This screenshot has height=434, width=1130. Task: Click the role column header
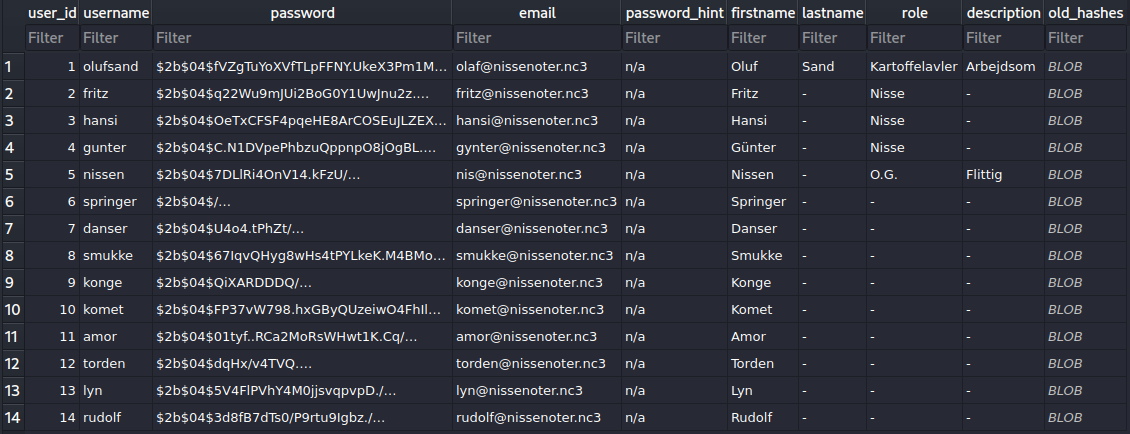(x=914, y=13)
